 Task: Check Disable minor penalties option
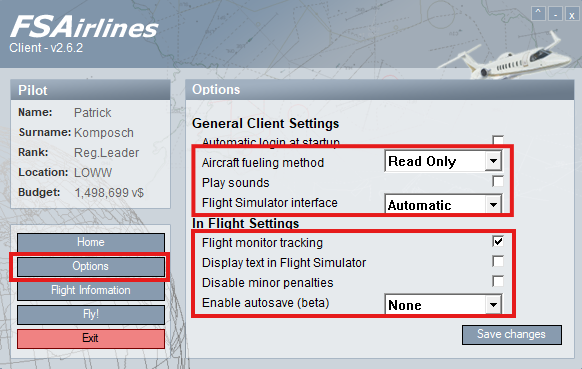click(x=498, y=281)
